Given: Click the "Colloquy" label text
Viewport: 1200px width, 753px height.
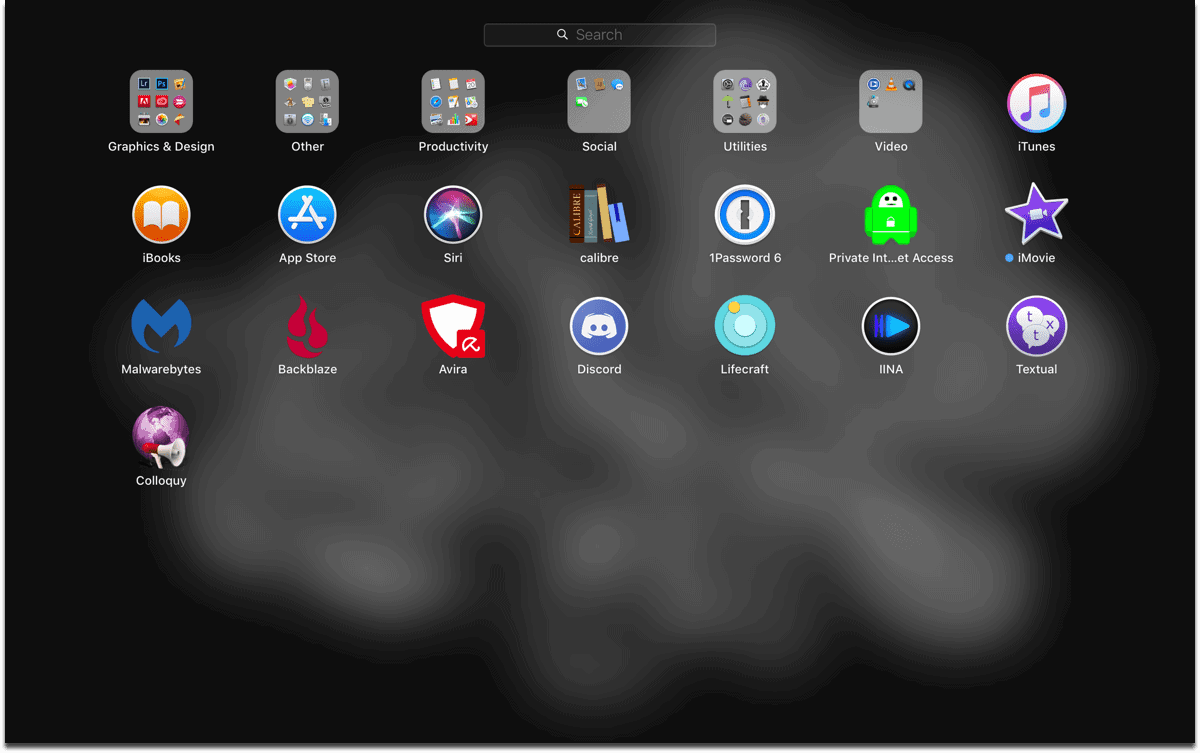Looking at the screenshot, I should point(161,481).
